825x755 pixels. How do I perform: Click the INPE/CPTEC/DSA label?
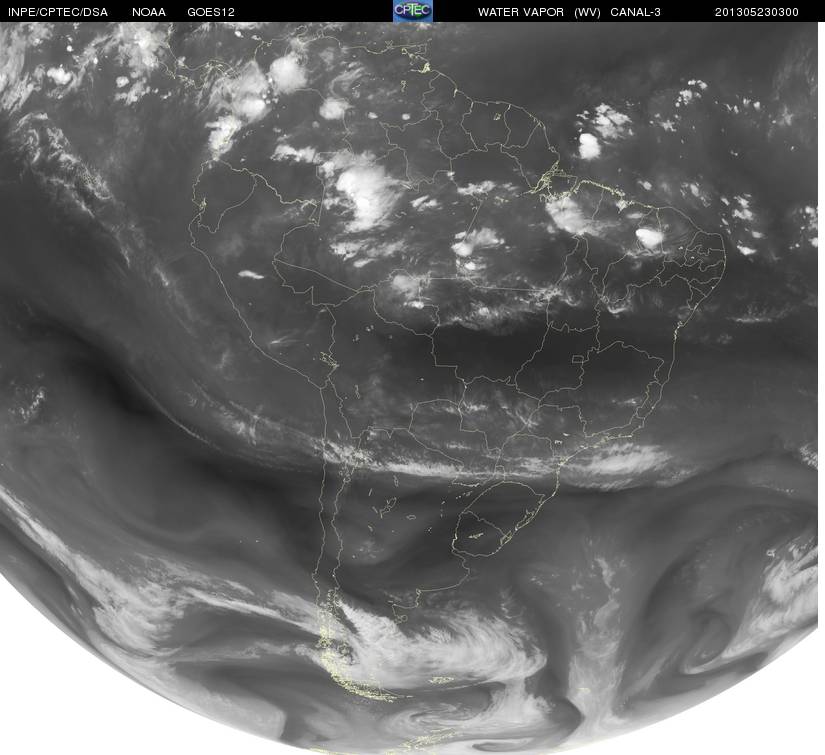[57, 12]
